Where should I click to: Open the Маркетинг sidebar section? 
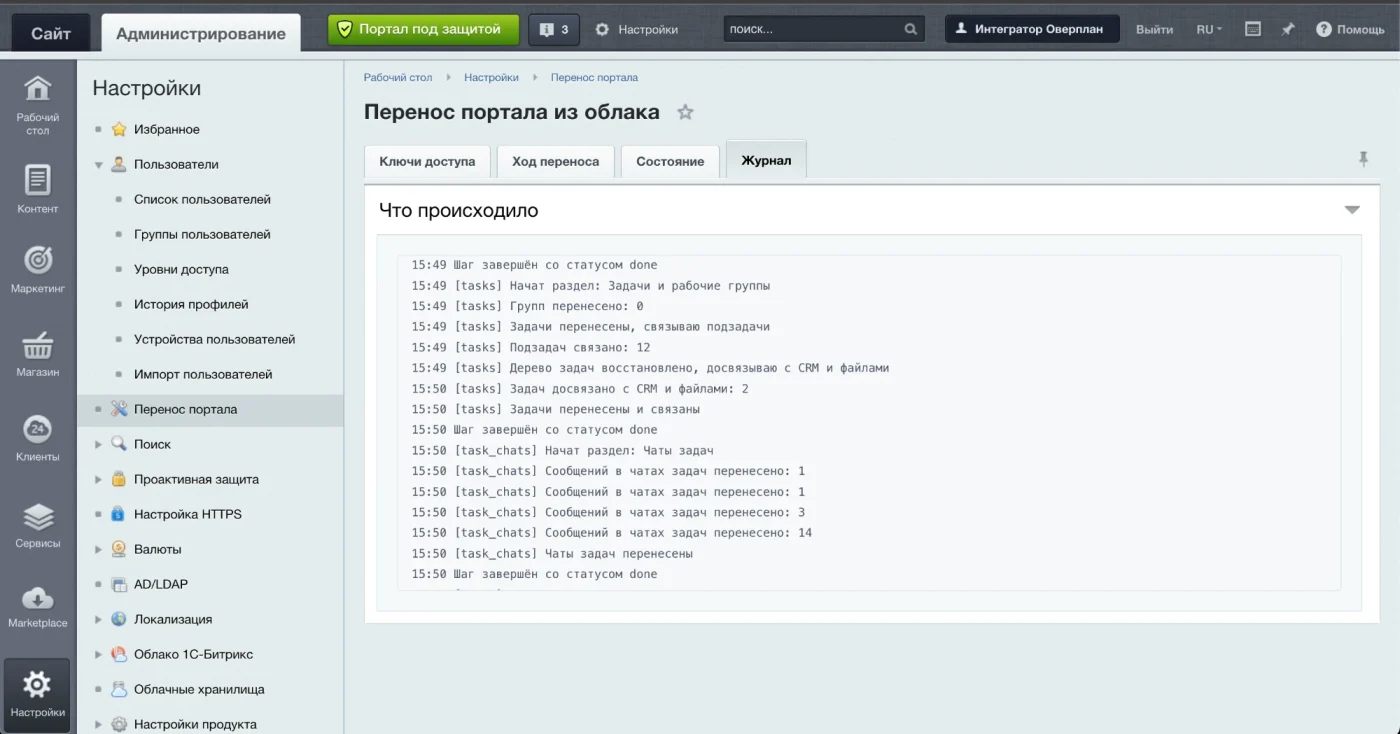(37, 269)
